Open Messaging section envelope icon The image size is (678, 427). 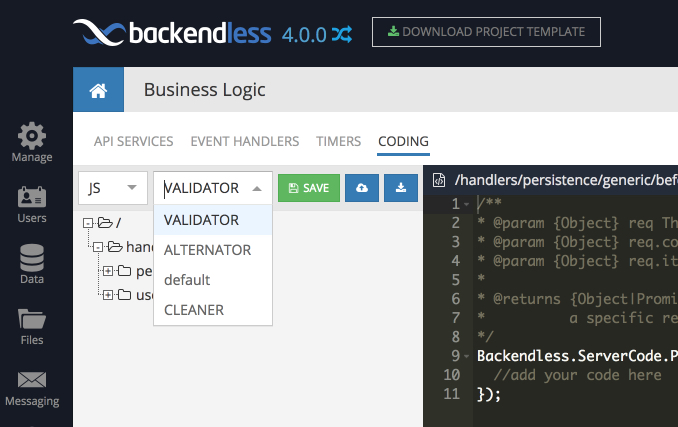click(32, 380)
